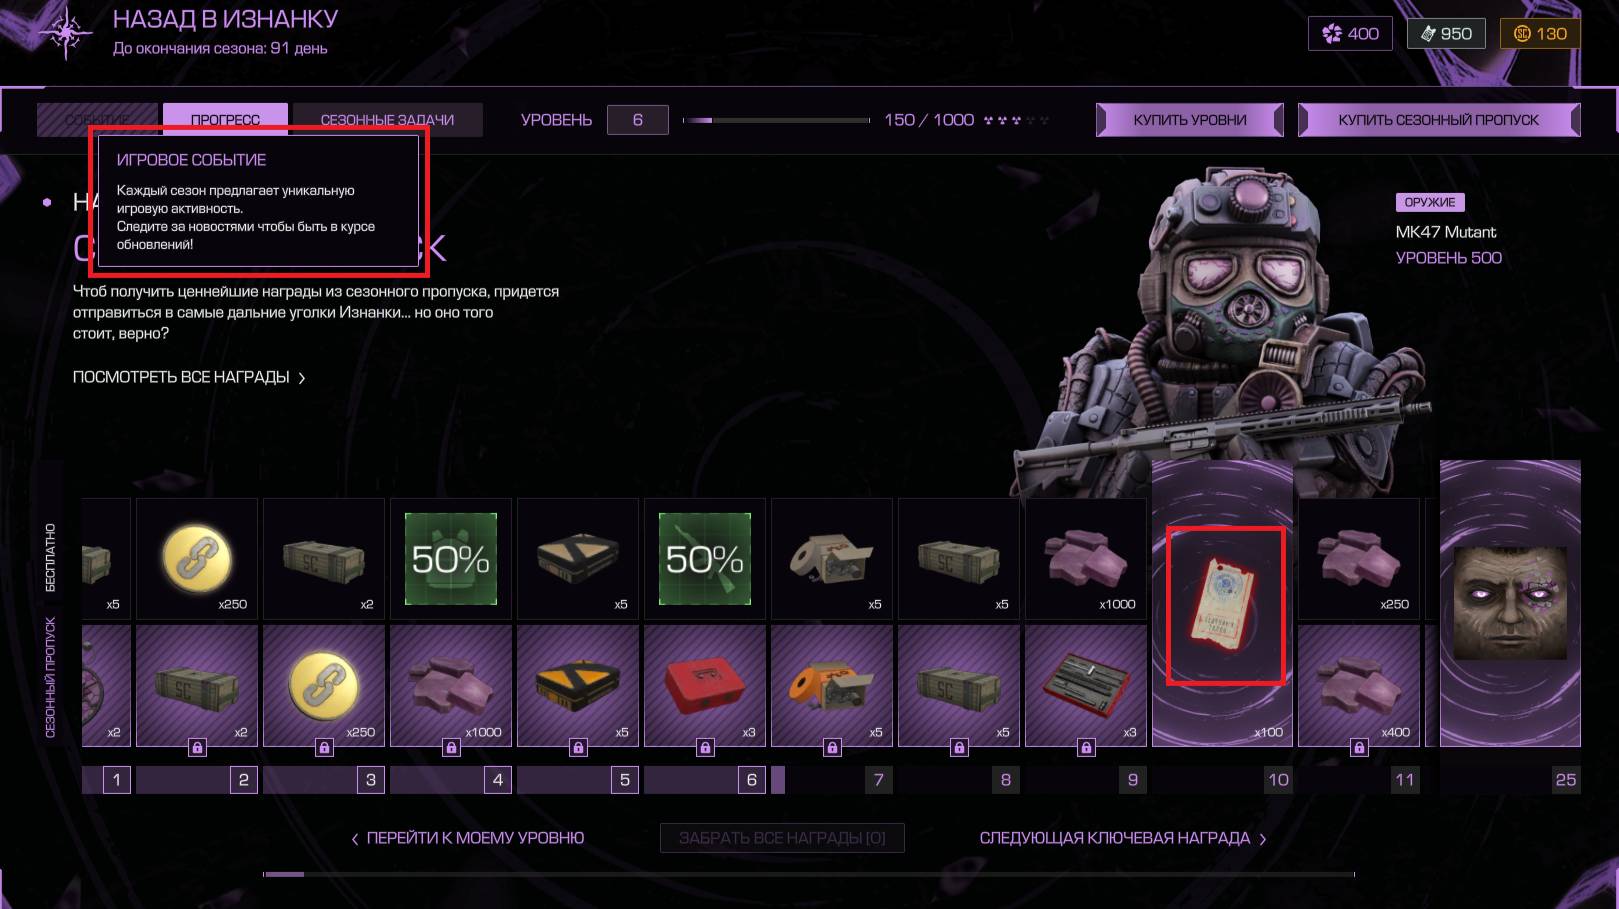Screen dimensions: 1619x909
Task: Click the horizontal rewards scrollbar at the bottom
Action: (808, 874)
